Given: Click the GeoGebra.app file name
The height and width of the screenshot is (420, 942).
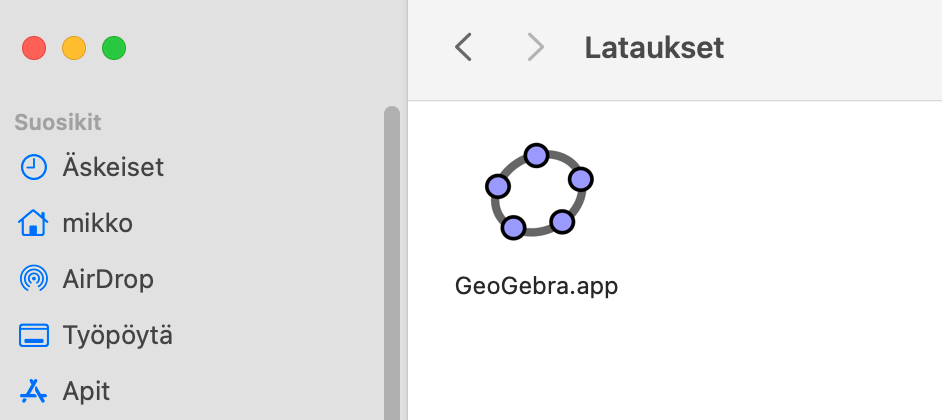Looking at the screenshot, I should click(537, 286).
